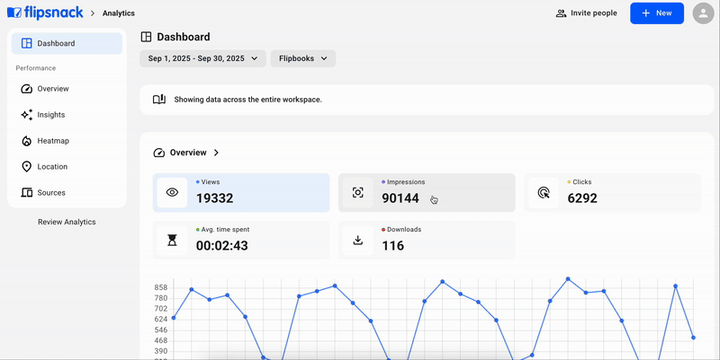This screenshot has height=360, width=720.
Task: Click the 19332 views value
Action: (215, 198)
